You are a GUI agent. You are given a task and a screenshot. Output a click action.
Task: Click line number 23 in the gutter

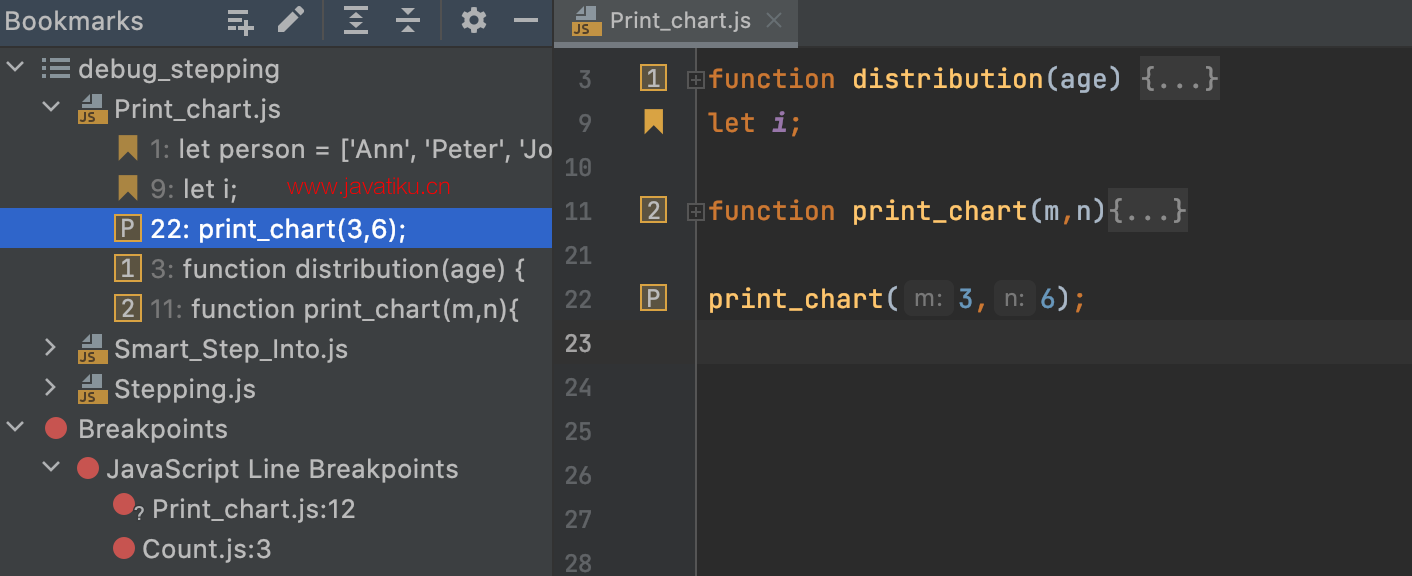(579, 343)
